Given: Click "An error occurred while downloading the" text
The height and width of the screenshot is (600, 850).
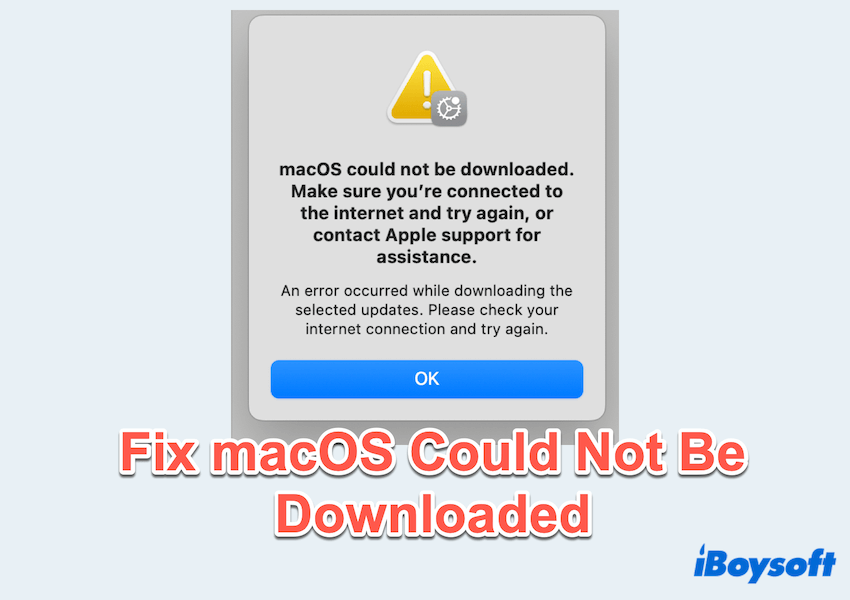Looking at the screenshot, I should (427, 291).
